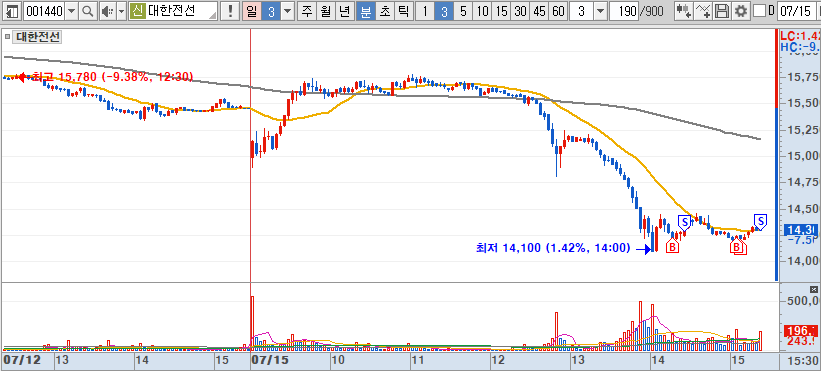Click the green 신 badge icon
821x371 pixels.
point(137,11)
